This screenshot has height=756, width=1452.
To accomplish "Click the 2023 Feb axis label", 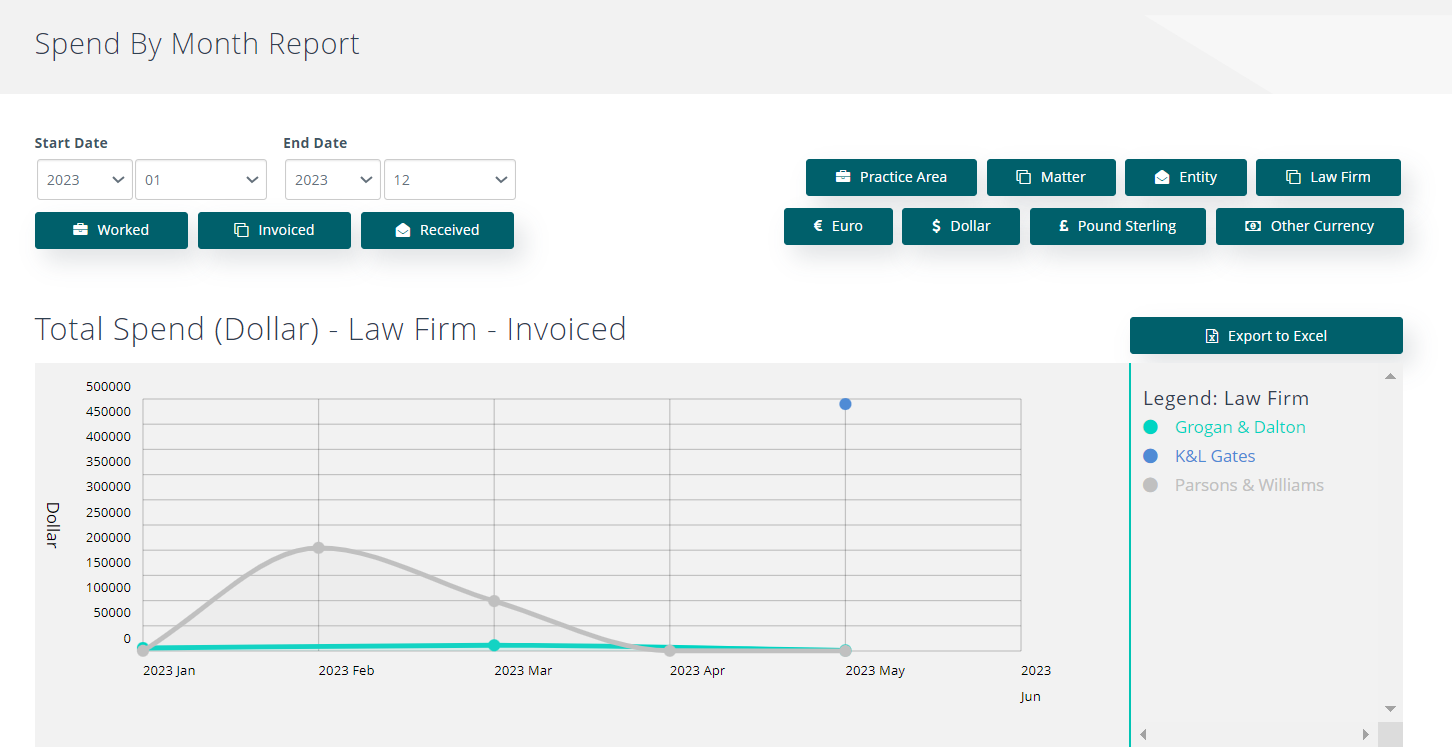I will coord(346,671).
